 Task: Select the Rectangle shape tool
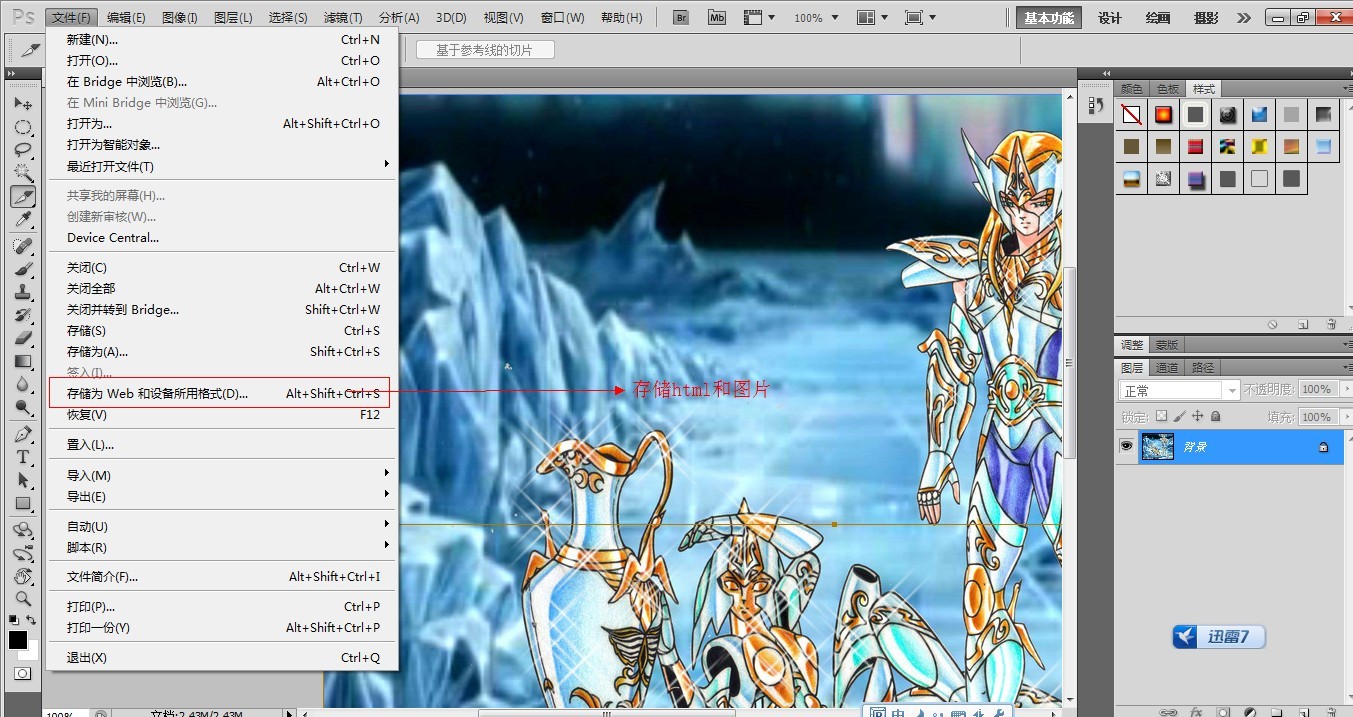tap(23, 503)
